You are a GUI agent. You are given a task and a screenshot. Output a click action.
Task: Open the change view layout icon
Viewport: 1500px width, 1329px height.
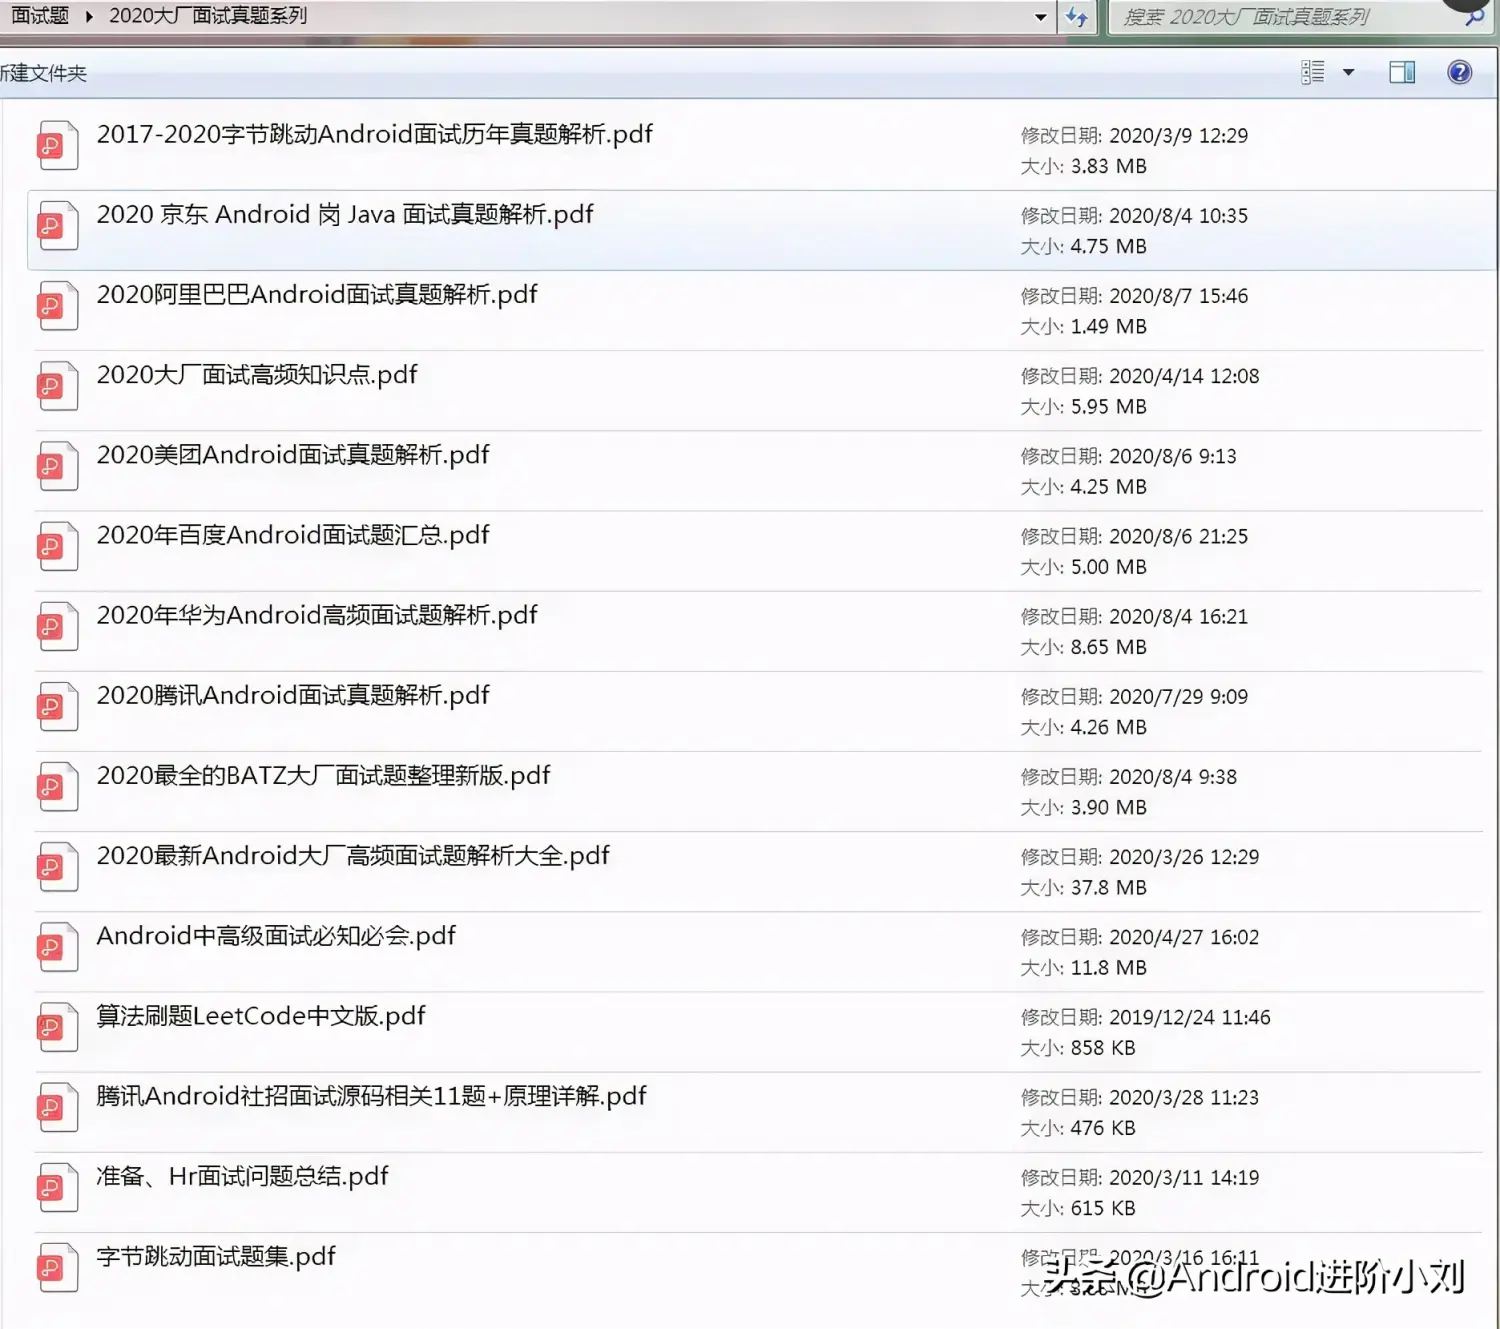[x=1313, y=72]
